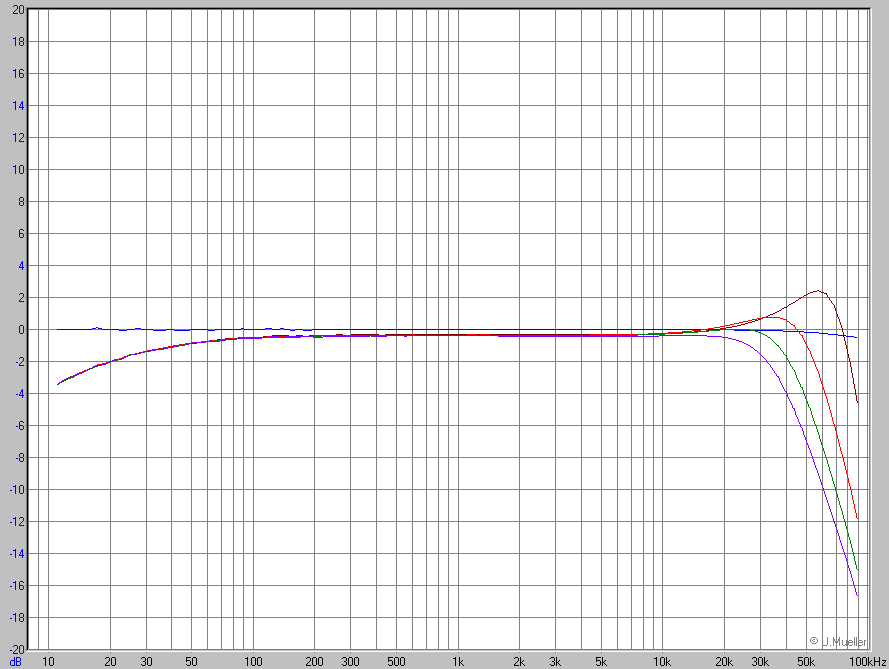Click the "200" frequency label
The width and height of the screenshot is (889, 669).
(x=315, y=662)
